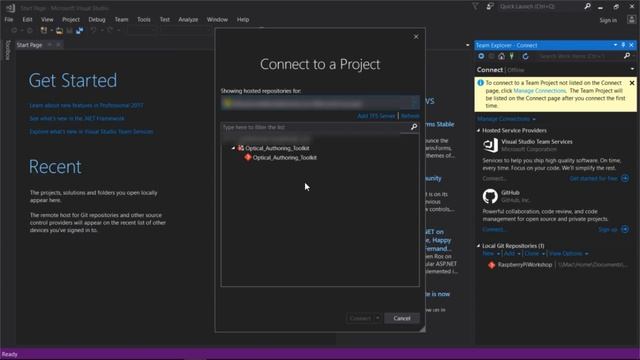Click the Open File toolbar icon
640x360 pixels.
pos(60,31)
